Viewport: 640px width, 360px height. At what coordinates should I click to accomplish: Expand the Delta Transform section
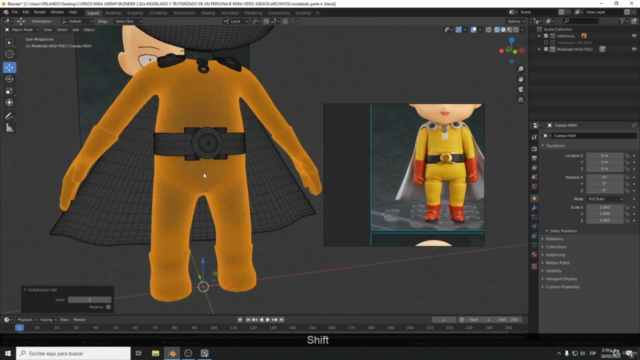tap(563, 231)
